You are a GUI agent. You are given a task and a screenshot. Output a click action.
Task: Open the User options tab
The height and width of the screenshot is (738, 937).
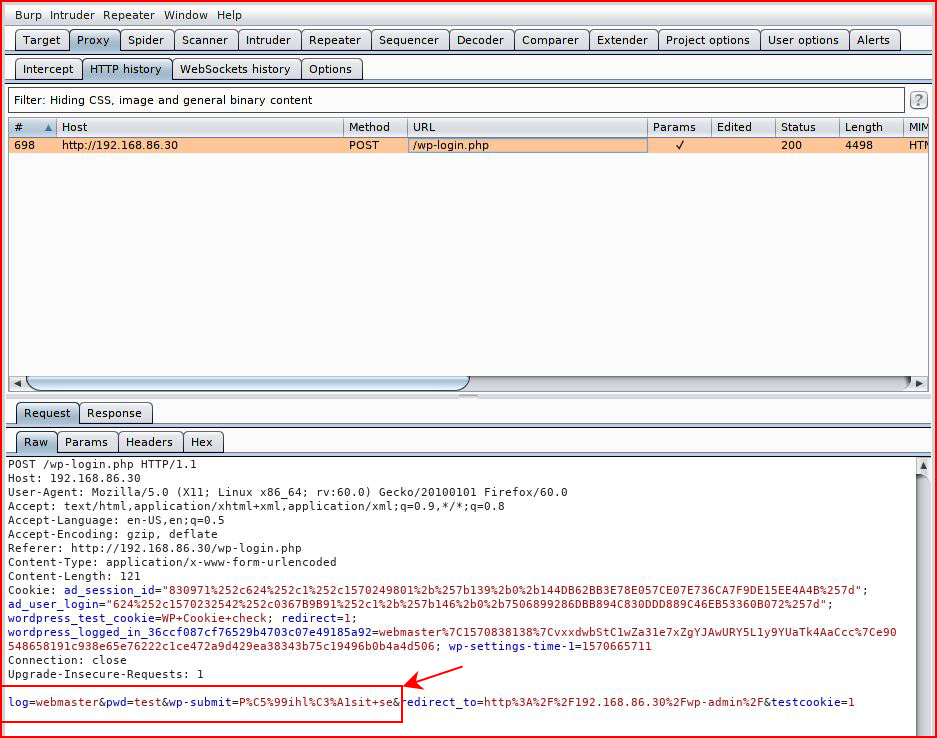tap(803, 40)
